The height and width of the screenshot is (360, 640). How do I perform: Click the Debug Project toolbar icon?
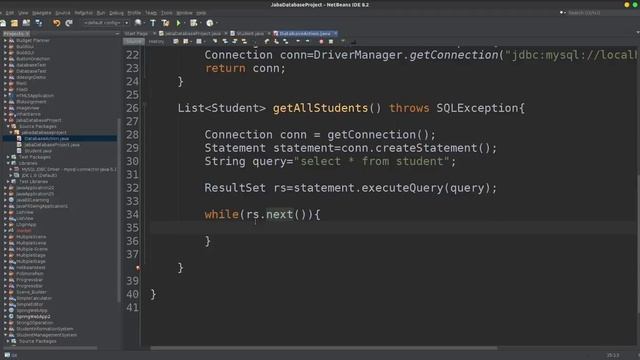pos(193,23)
